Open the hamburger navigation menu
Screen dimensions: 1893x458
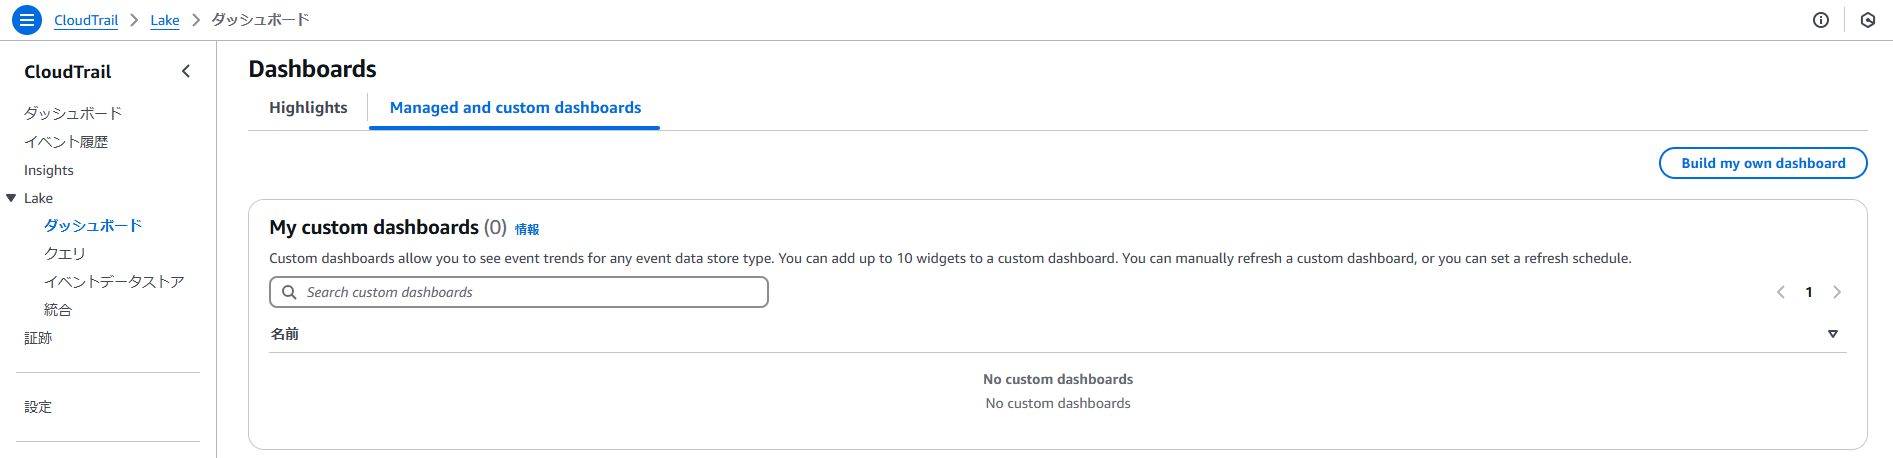click(x=27, y=20)
